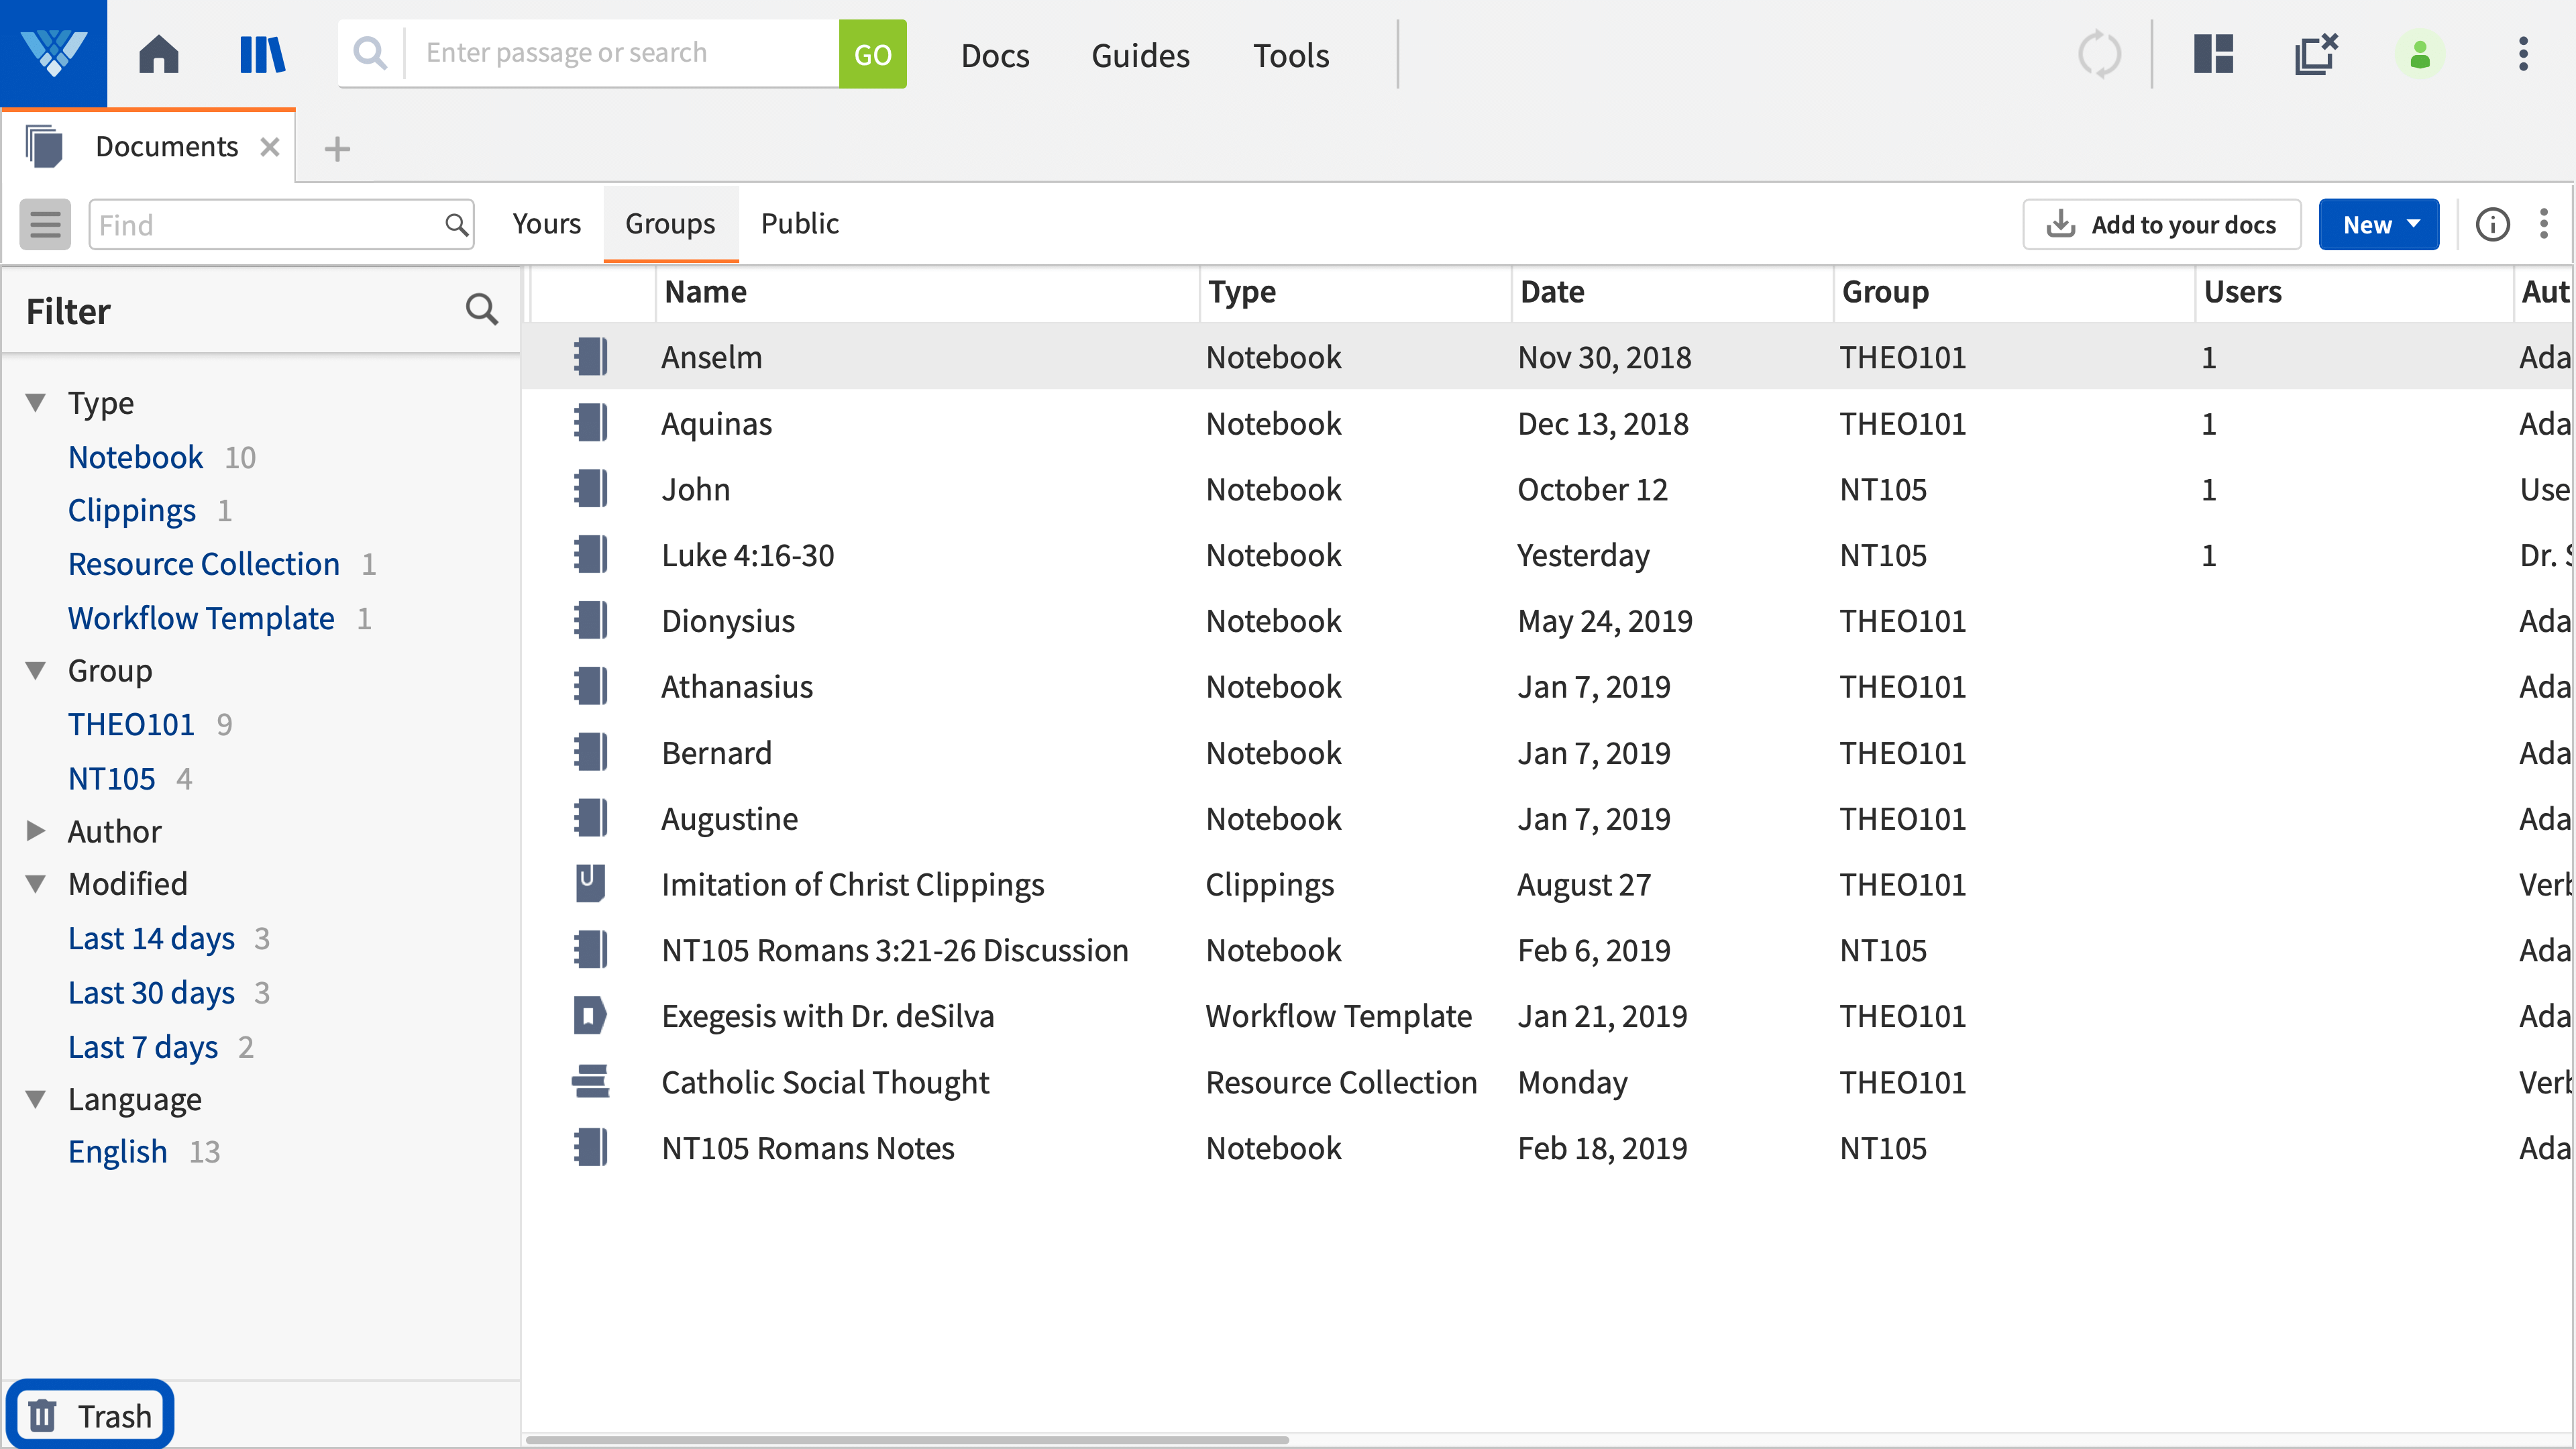Open the Trash

89,1414
